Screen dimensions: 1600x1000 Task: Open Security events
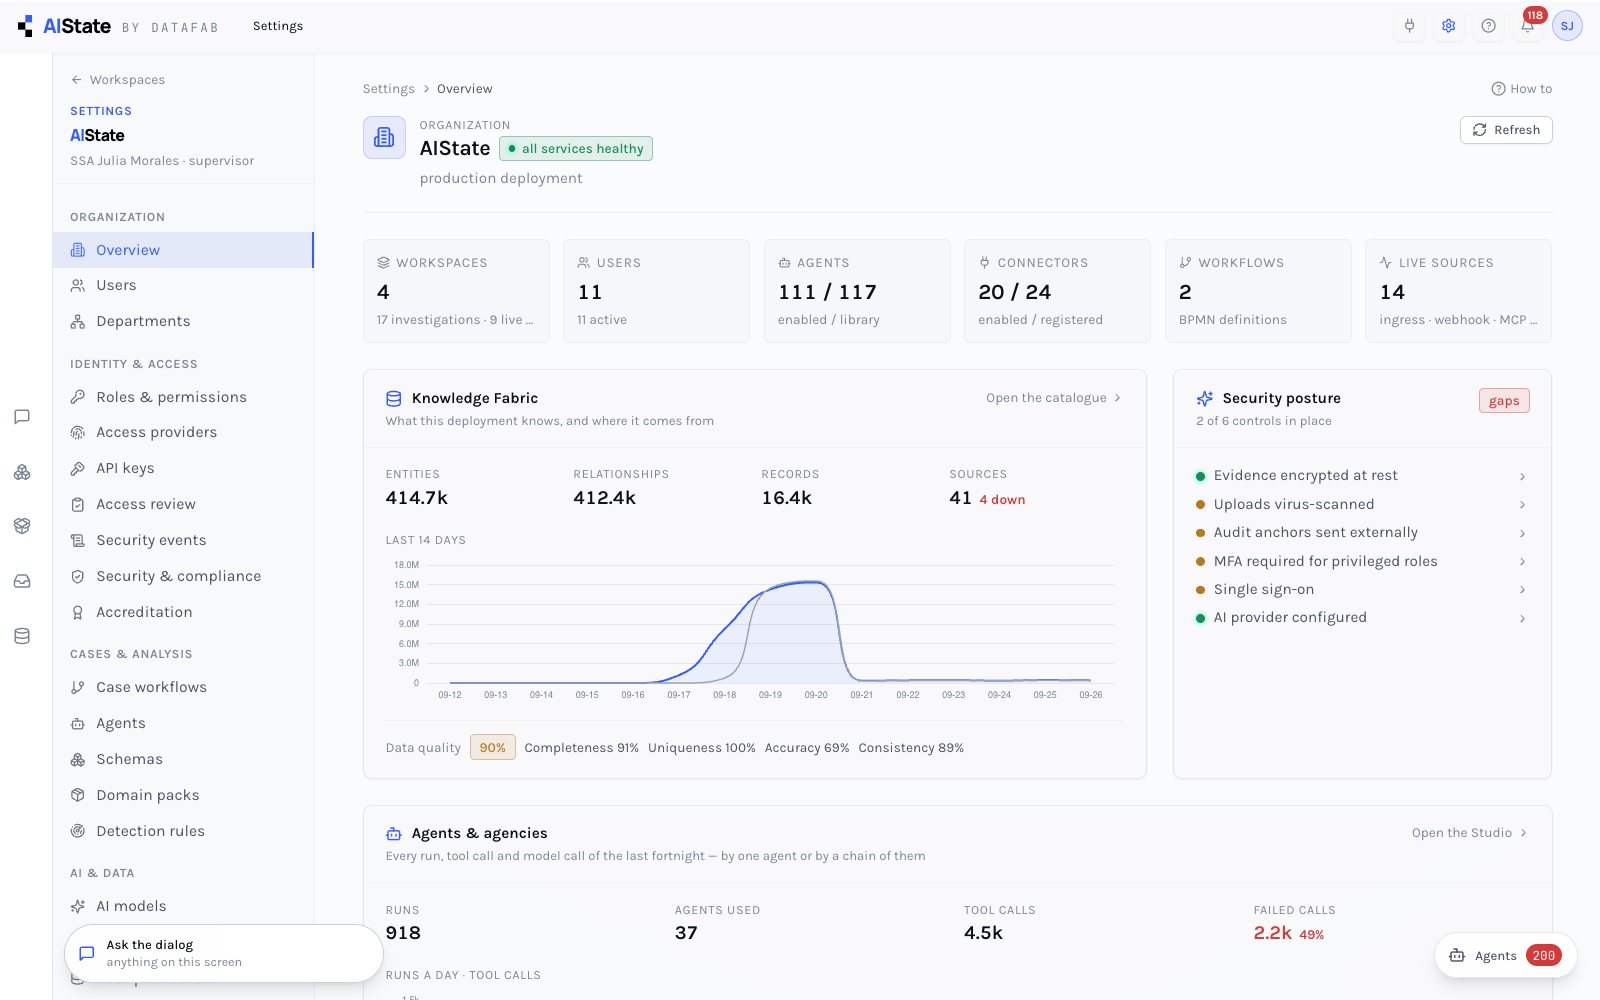(183, 540)
